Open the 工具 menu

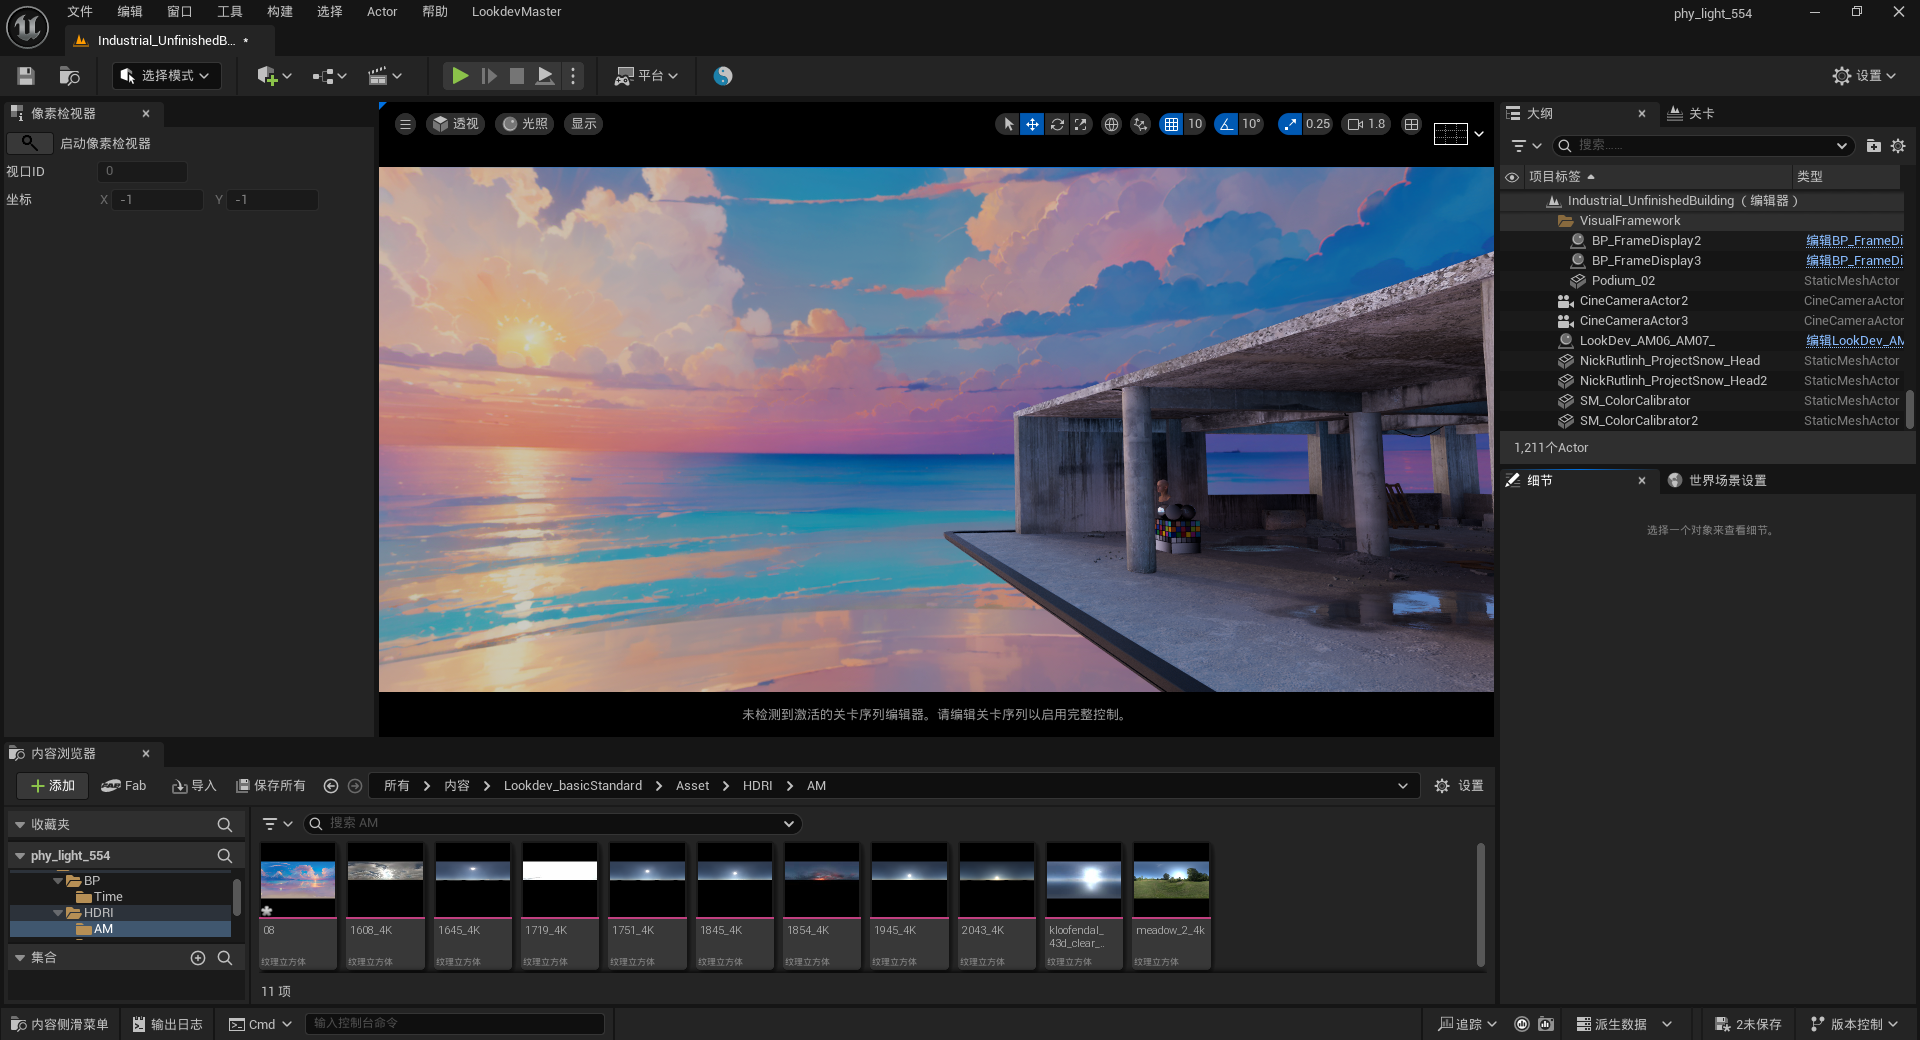pyautogui.click(x=229, y=12)
